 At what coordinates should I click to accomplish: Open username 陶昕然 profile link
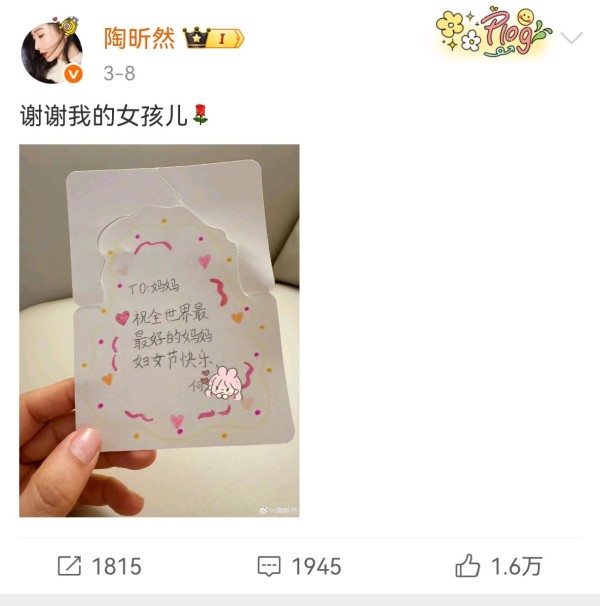pyautogui.click(x=139, y=38)
